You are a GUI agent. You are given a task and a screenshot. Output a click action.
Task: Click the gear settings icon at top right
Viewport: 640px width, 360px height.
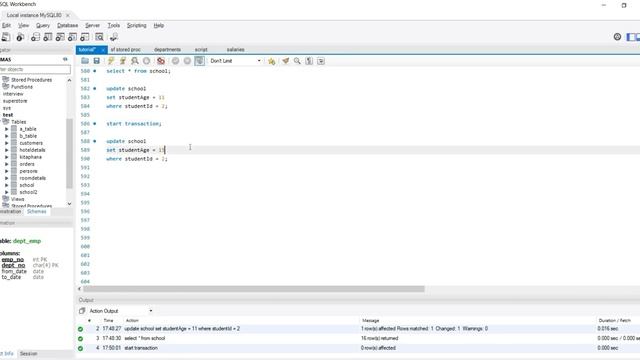pyautogui.click(x=617, y=37)
